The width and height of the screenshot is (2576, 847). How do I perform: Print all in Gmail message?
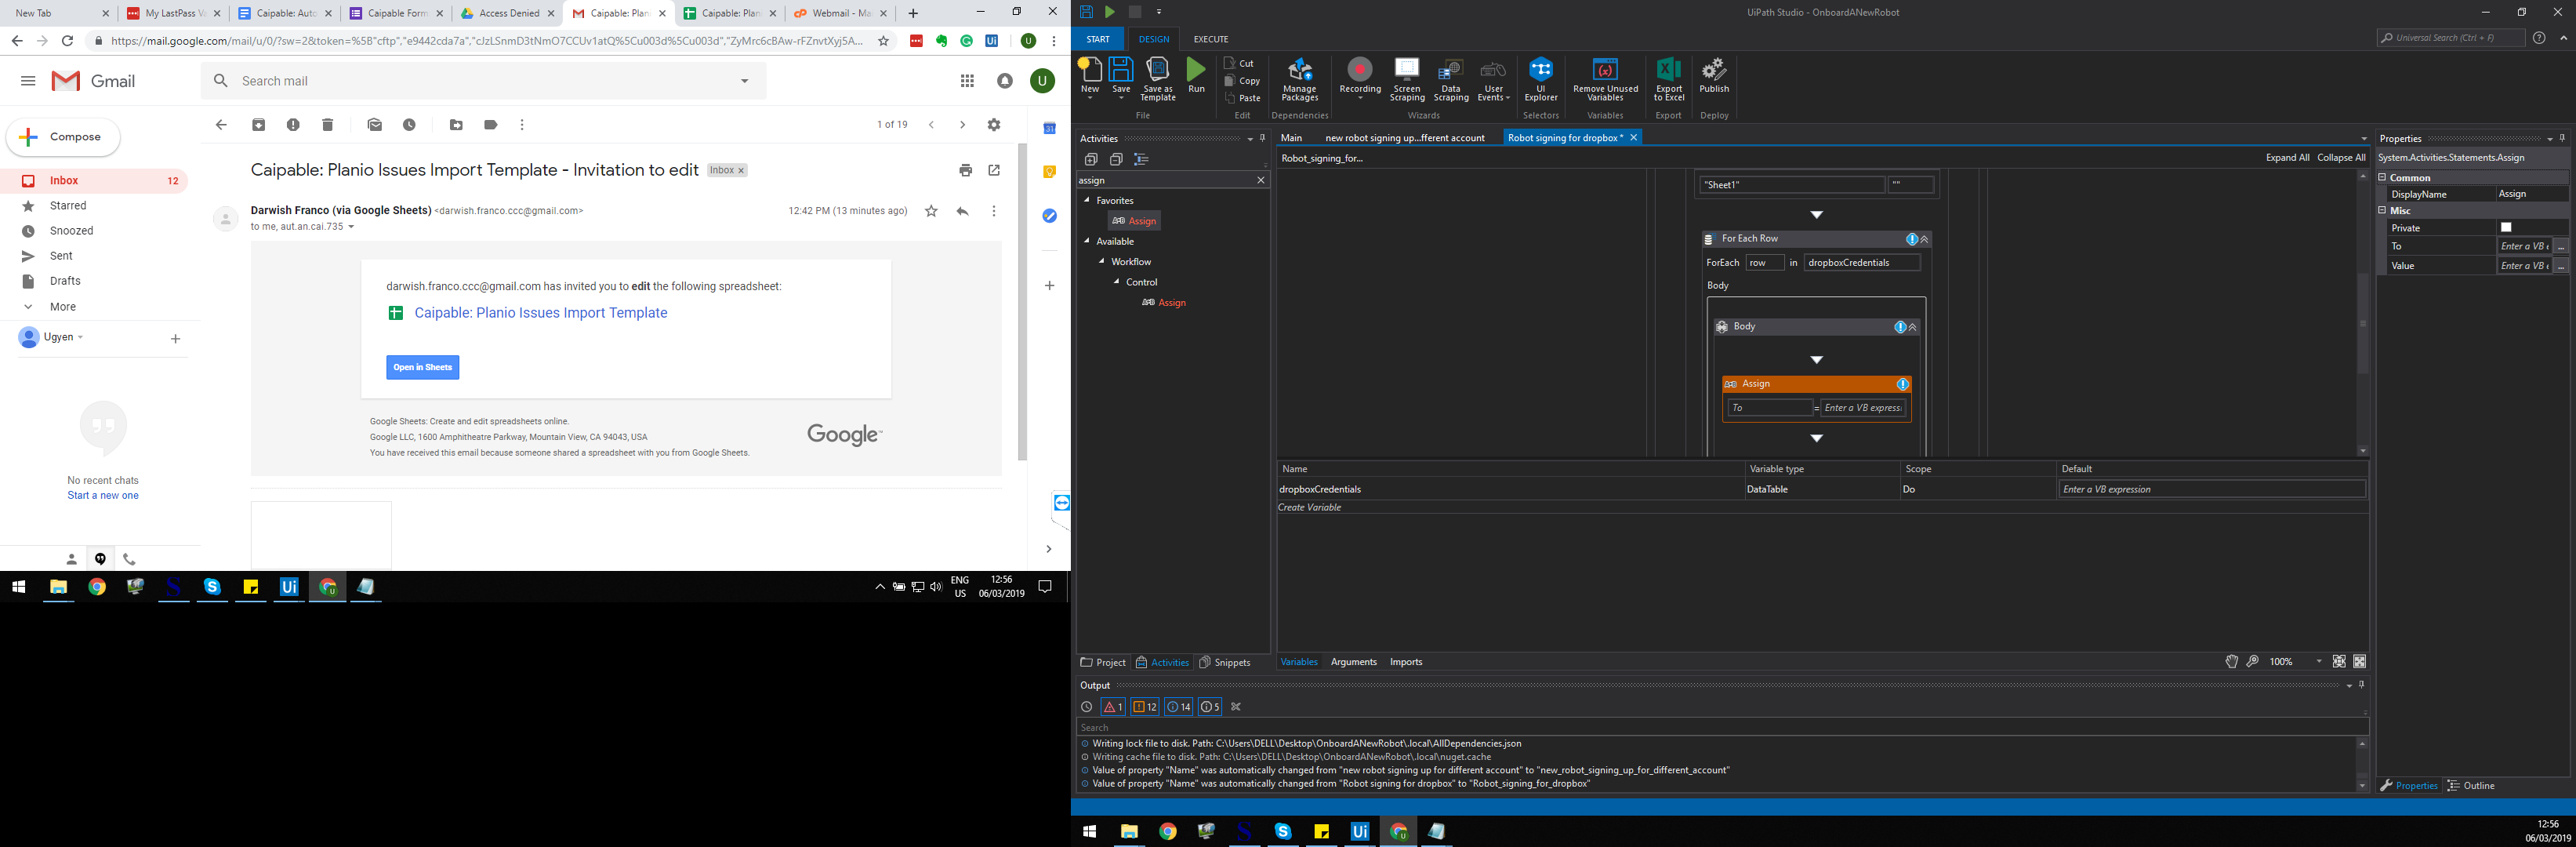click(965, 171)
